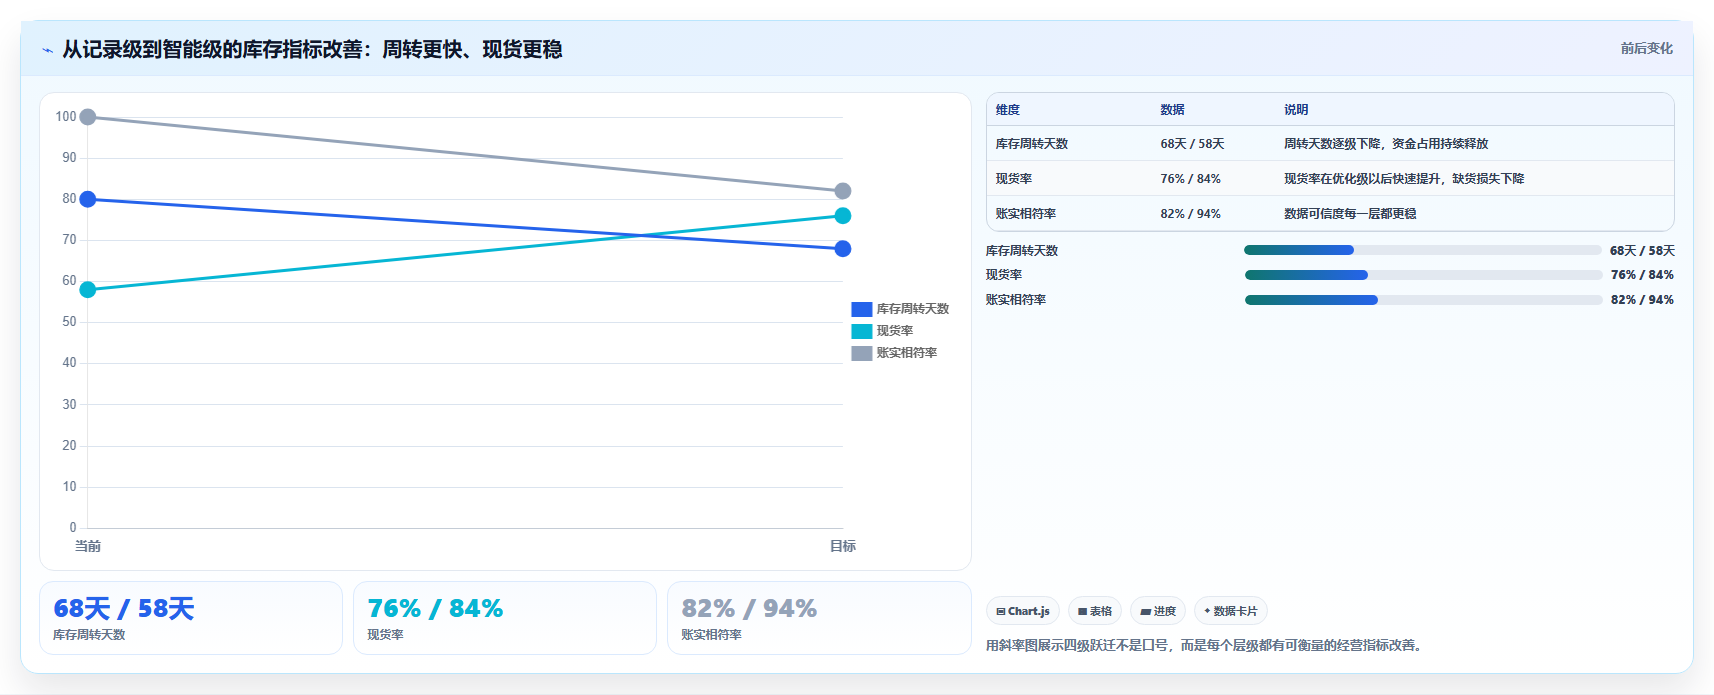Click the 76% / 84% progress value

(1642, 275)
